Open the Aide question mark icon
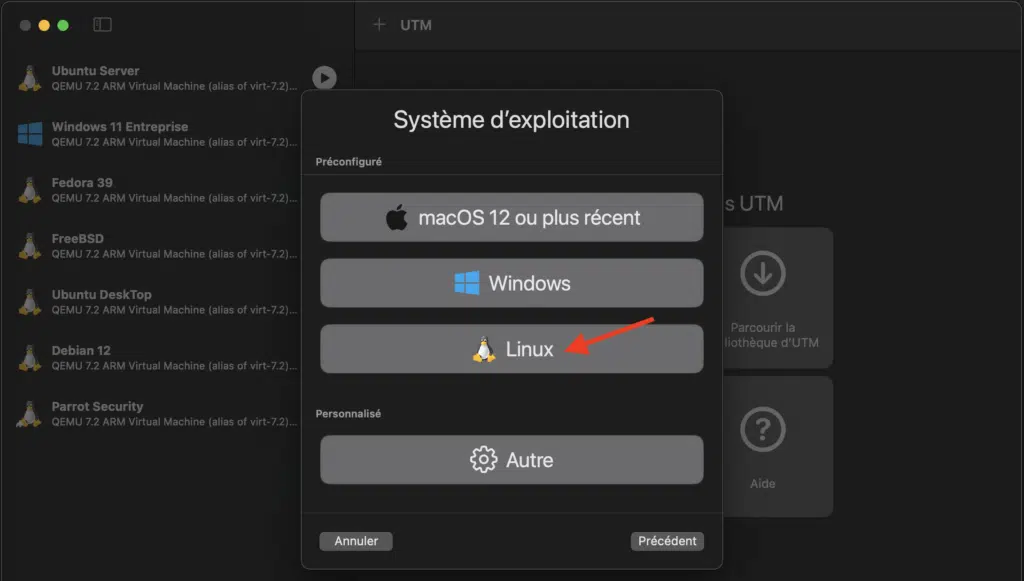The width and height of the screenshot is (1024, 581). pos(762,430)
